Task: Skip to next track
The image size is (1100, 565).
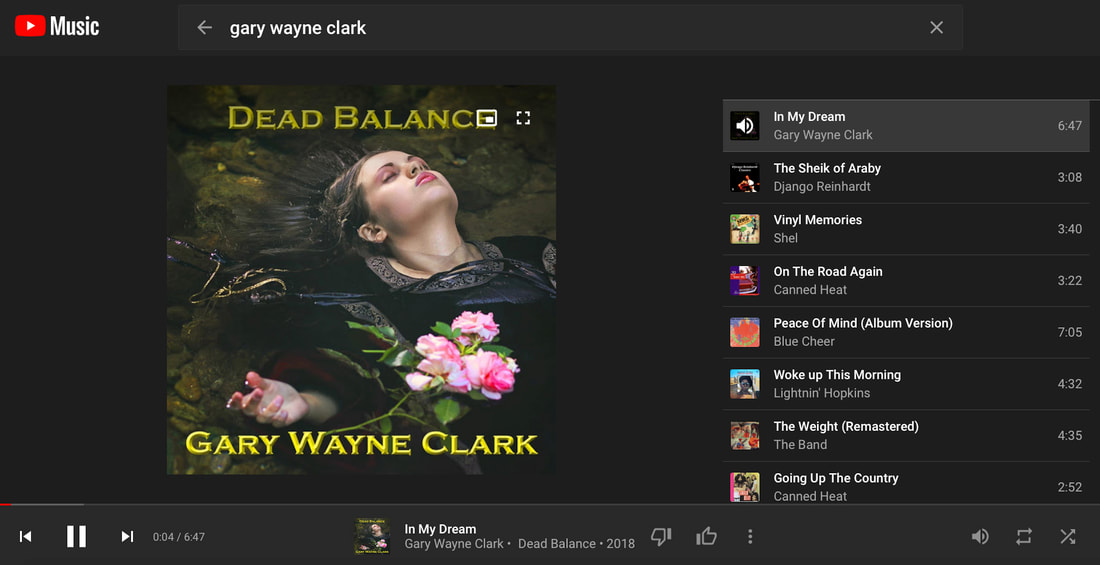Action: [x=127, y=536]
